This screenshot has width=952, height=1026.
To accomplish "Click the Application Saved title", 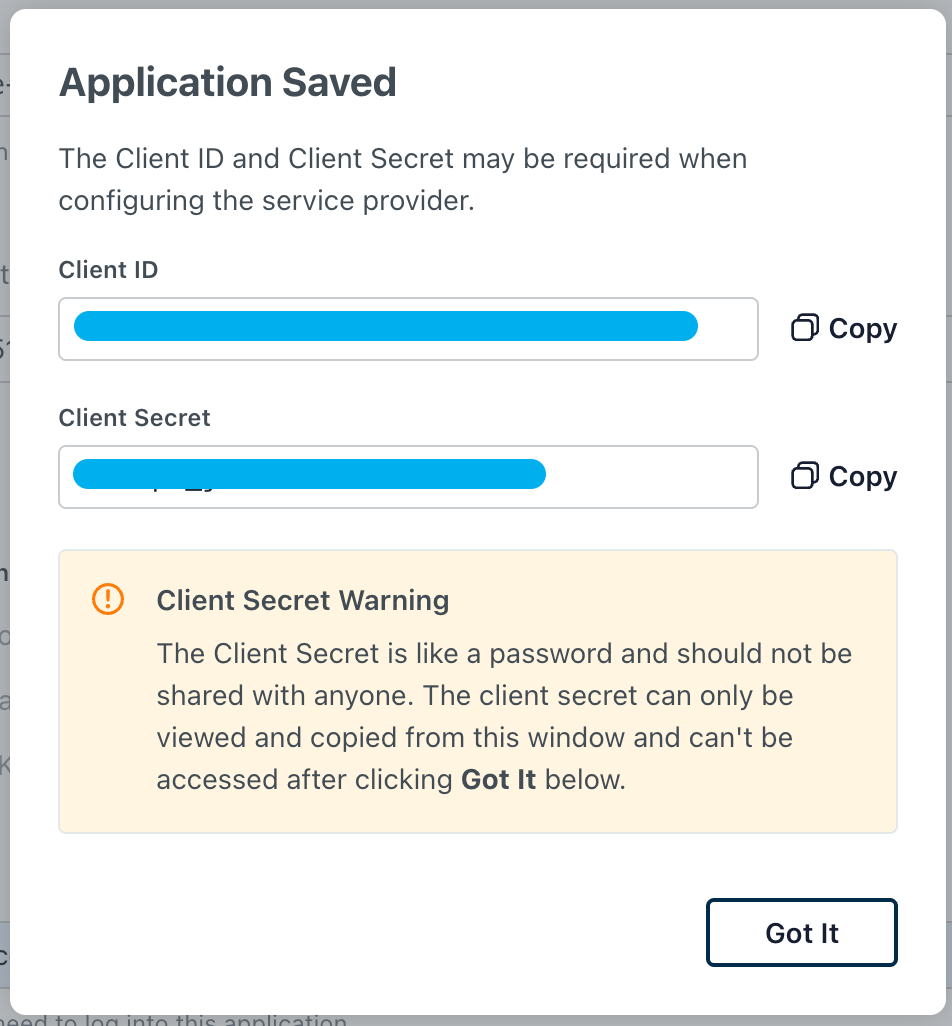I will coord(227,82).
